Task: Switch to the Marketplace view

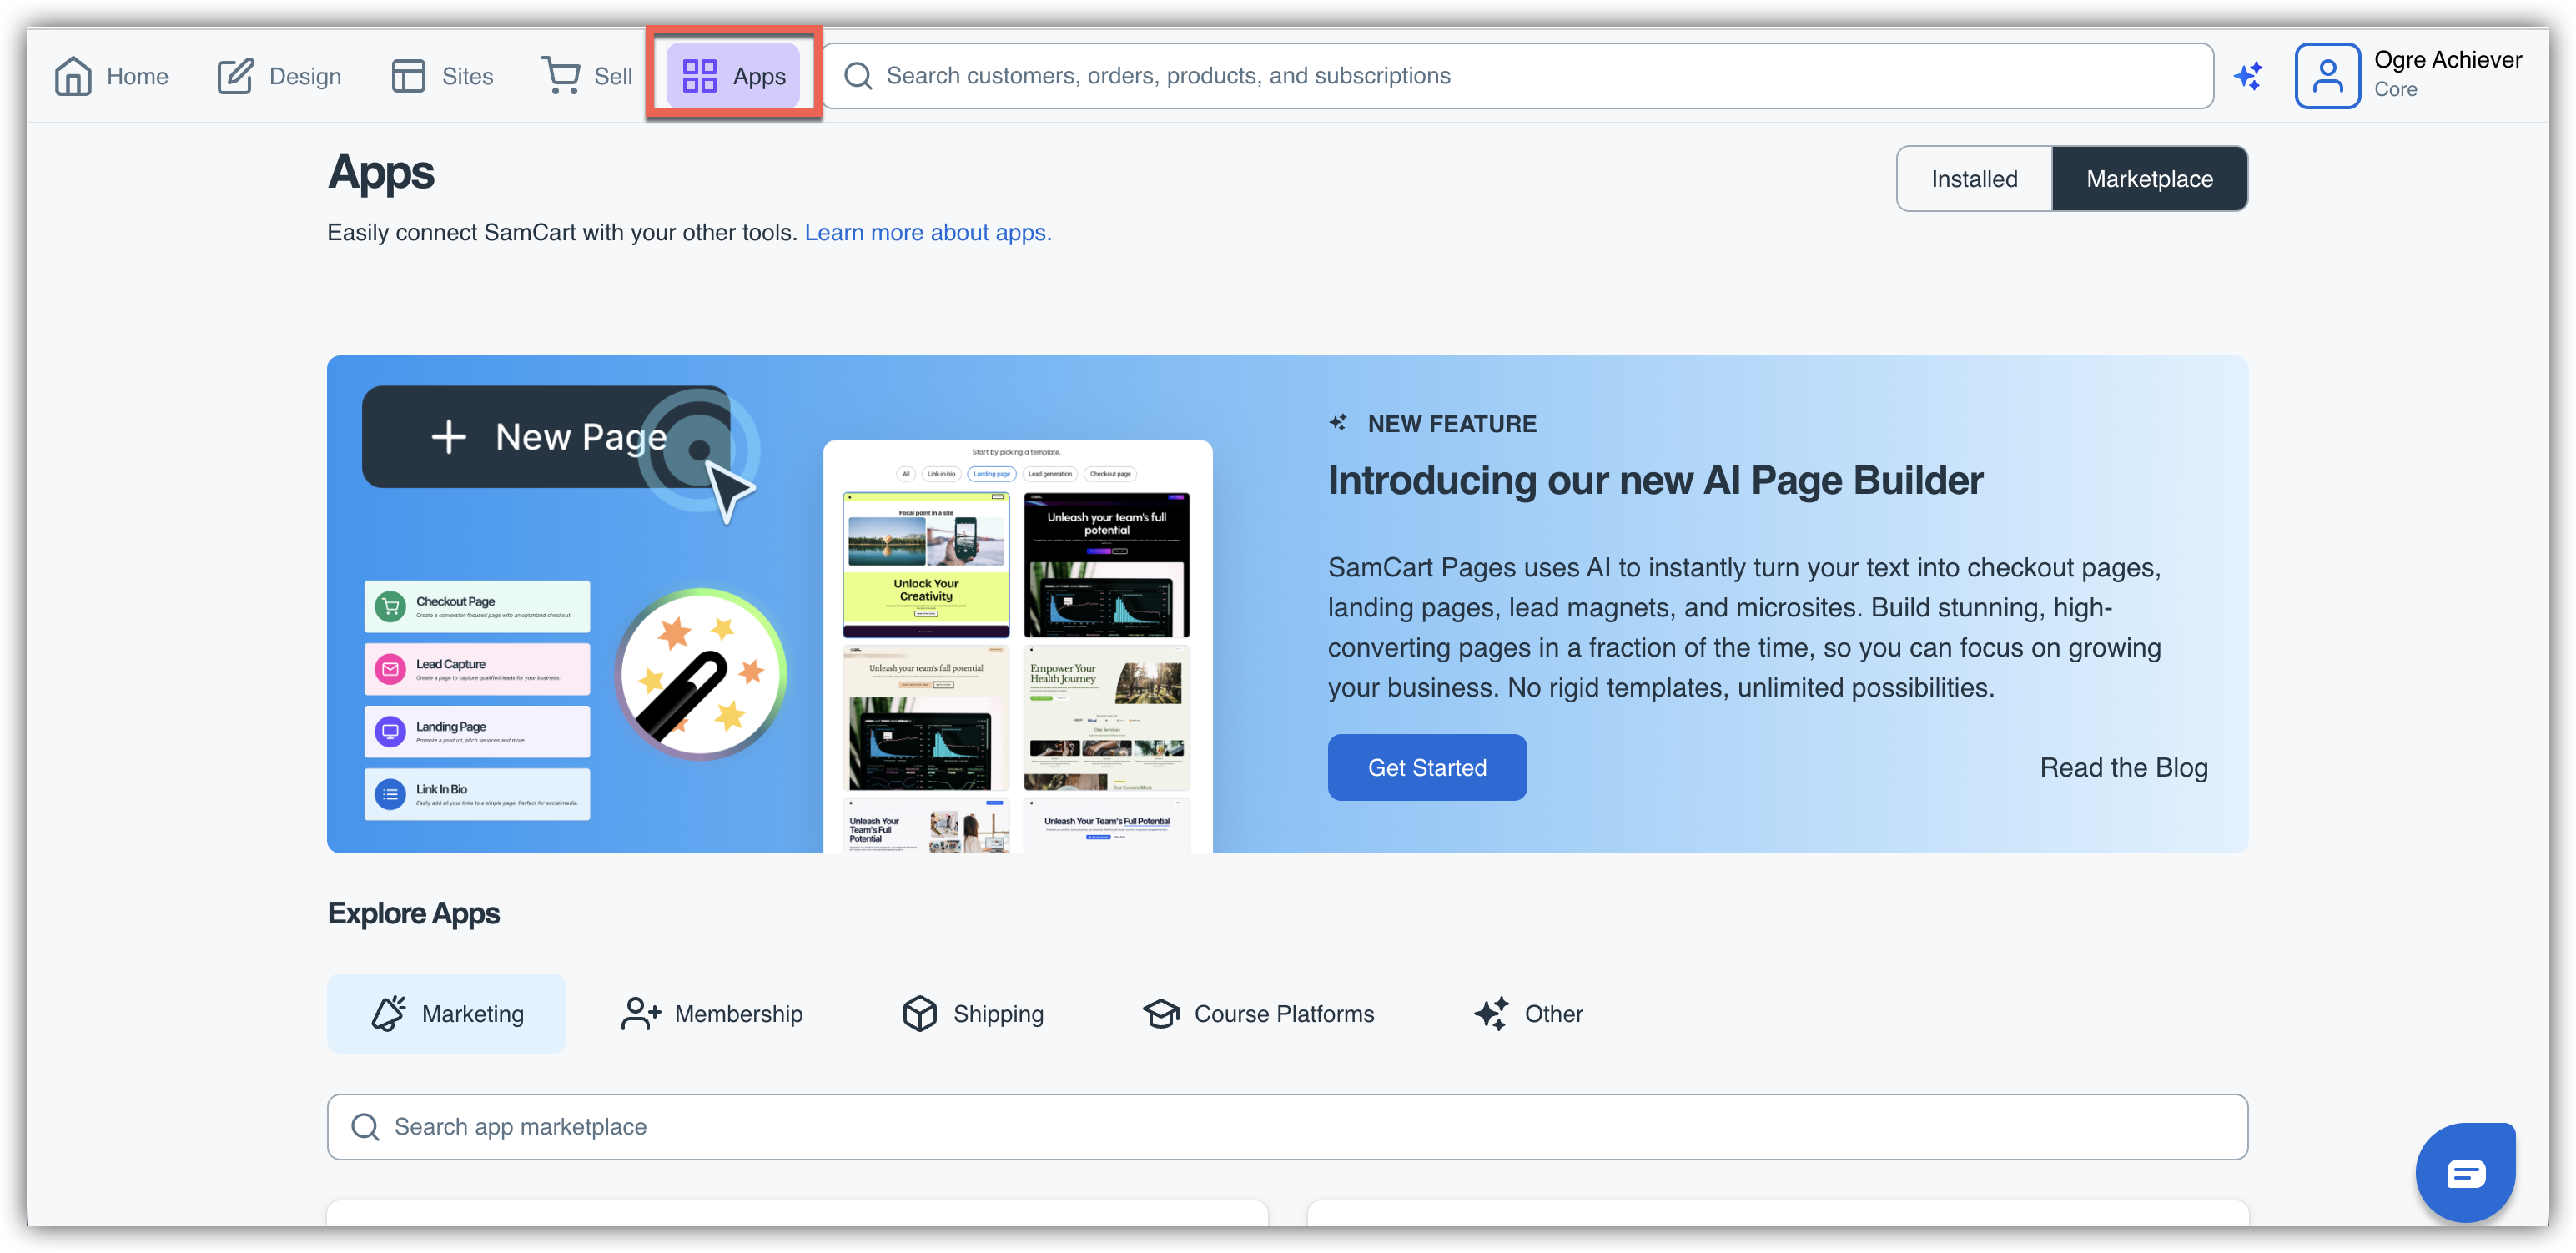Action: (x=2149, y=179)
